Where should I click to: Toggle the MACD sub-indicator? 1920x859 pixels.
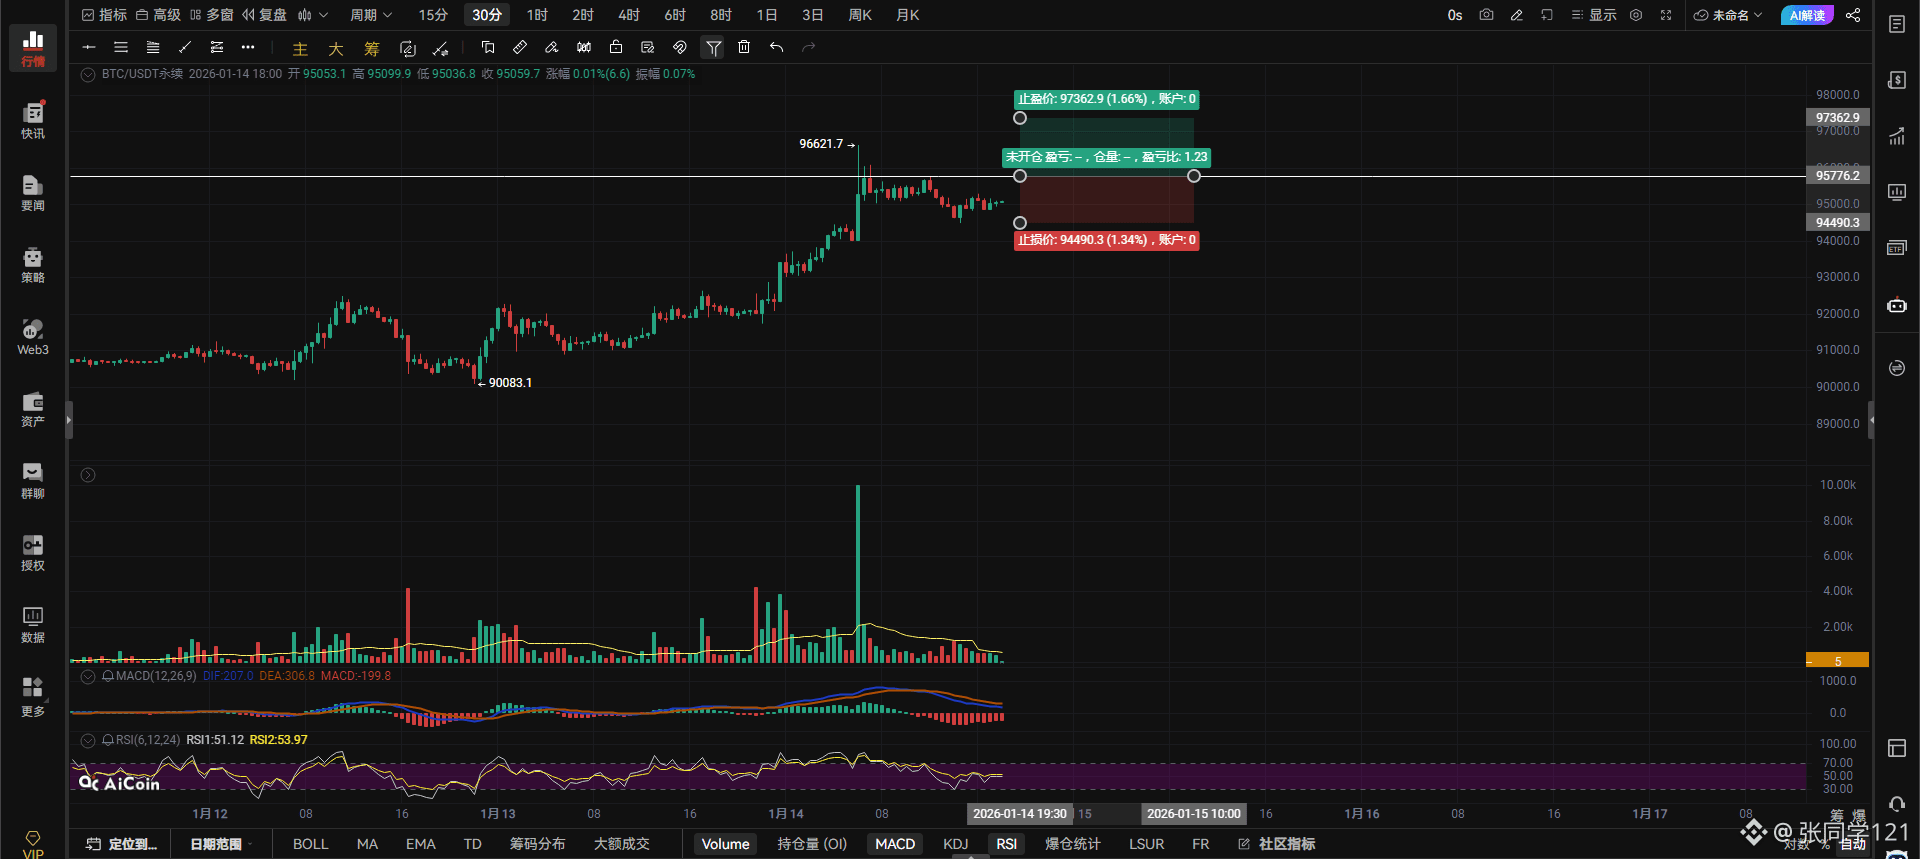[x=895, y=844]
